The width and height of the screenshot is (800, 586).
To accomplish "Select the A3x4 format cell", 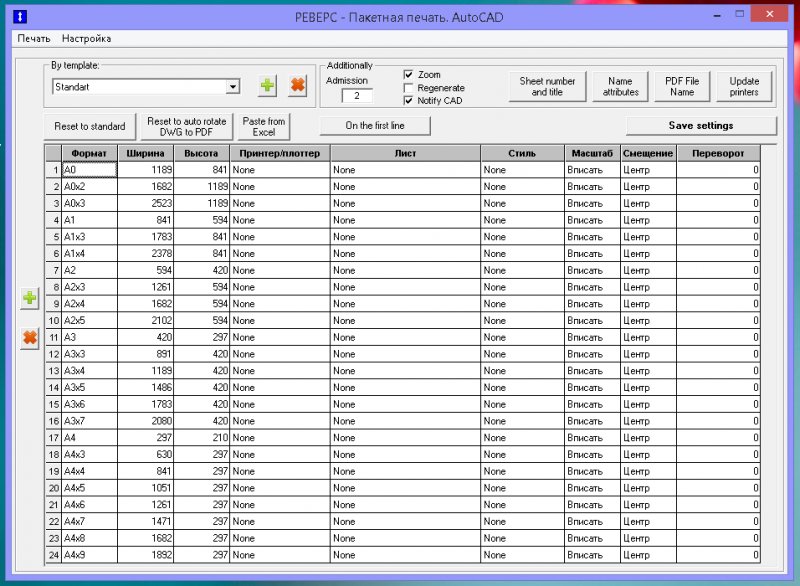I will [x=90, y=371].
